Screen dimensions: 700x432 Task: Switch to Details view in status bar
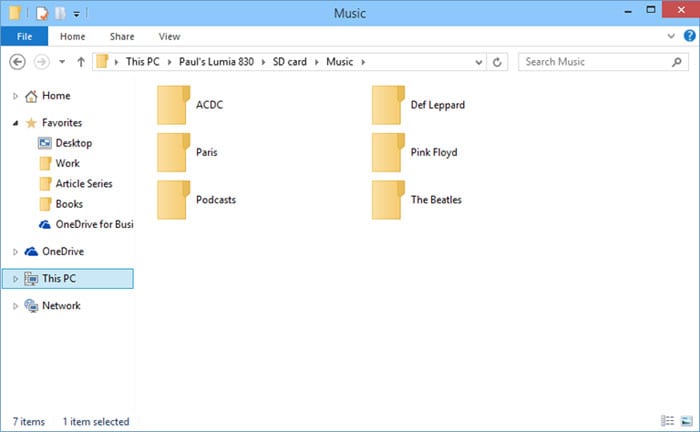tap(667, 421)
